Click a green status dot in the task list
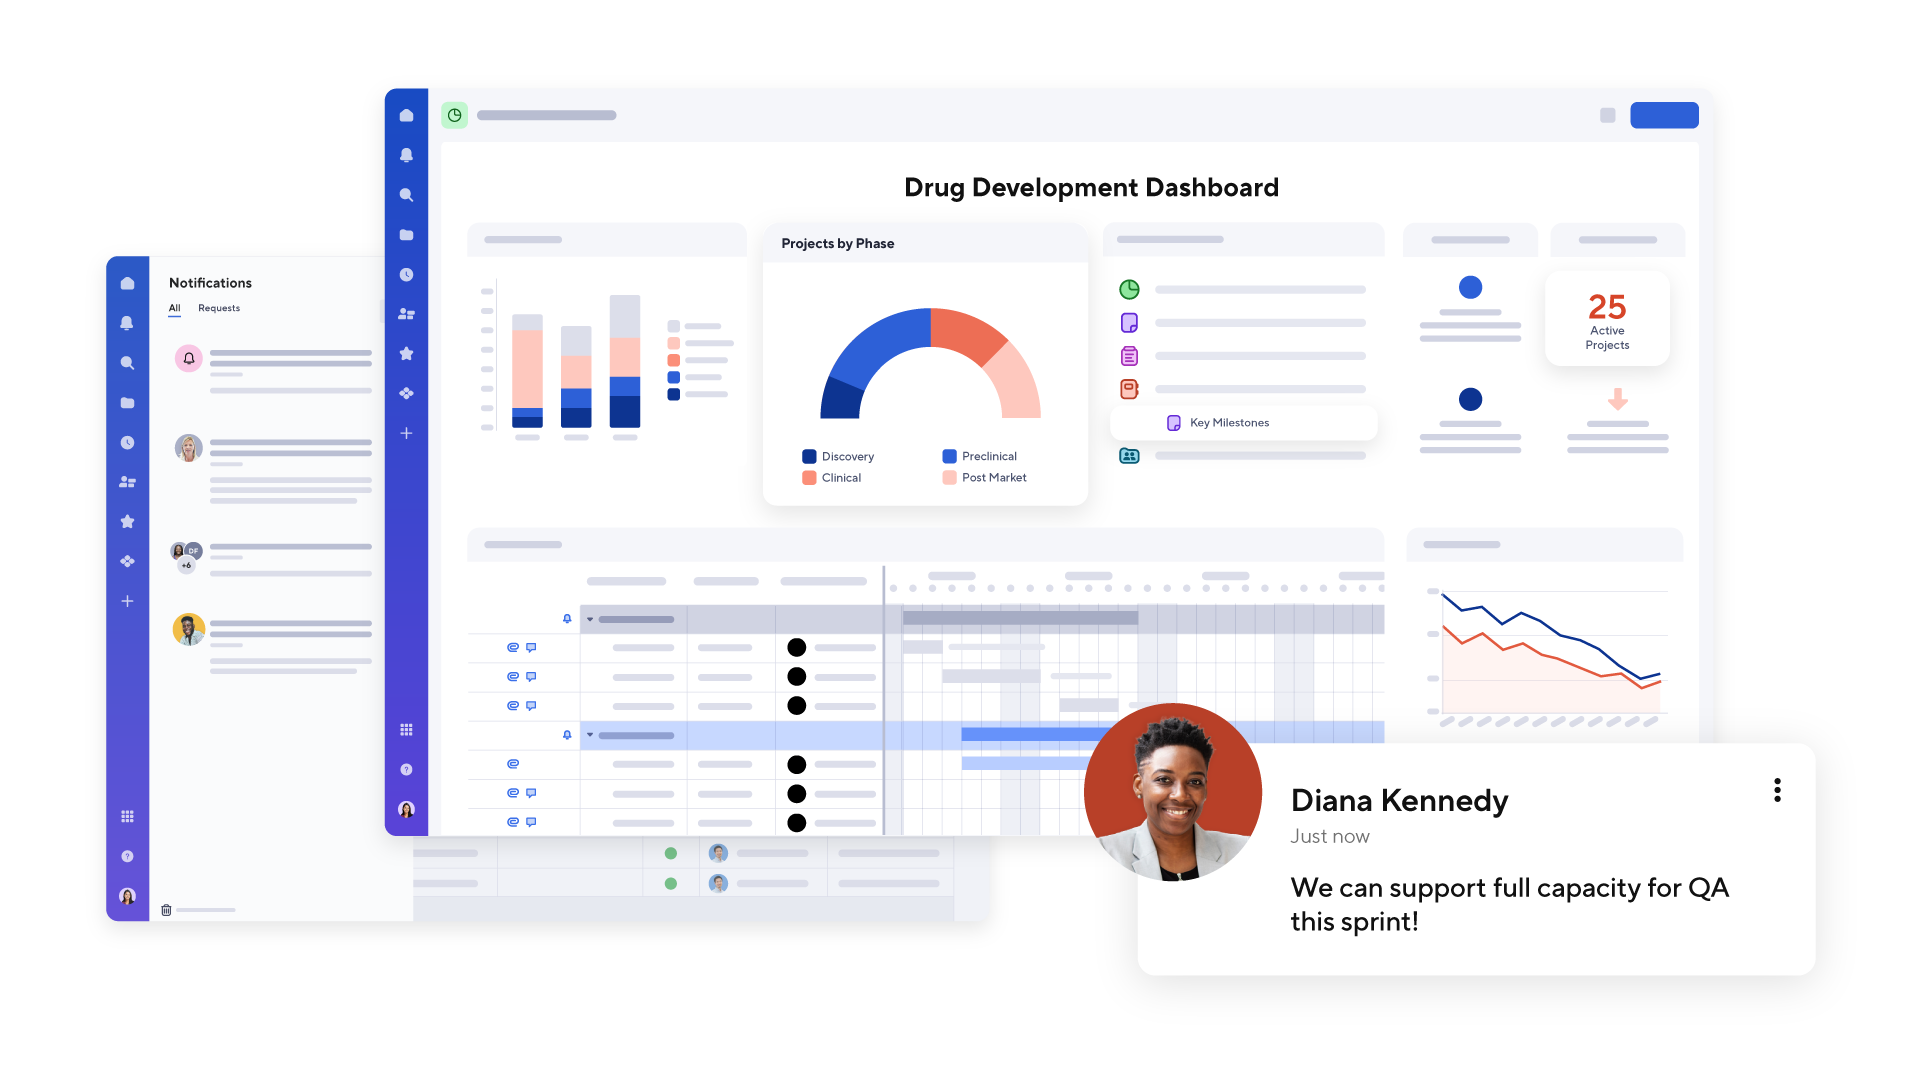The width and height of the screenshot is (1921, 1080). pyautogui.click(x=670, y=853)
